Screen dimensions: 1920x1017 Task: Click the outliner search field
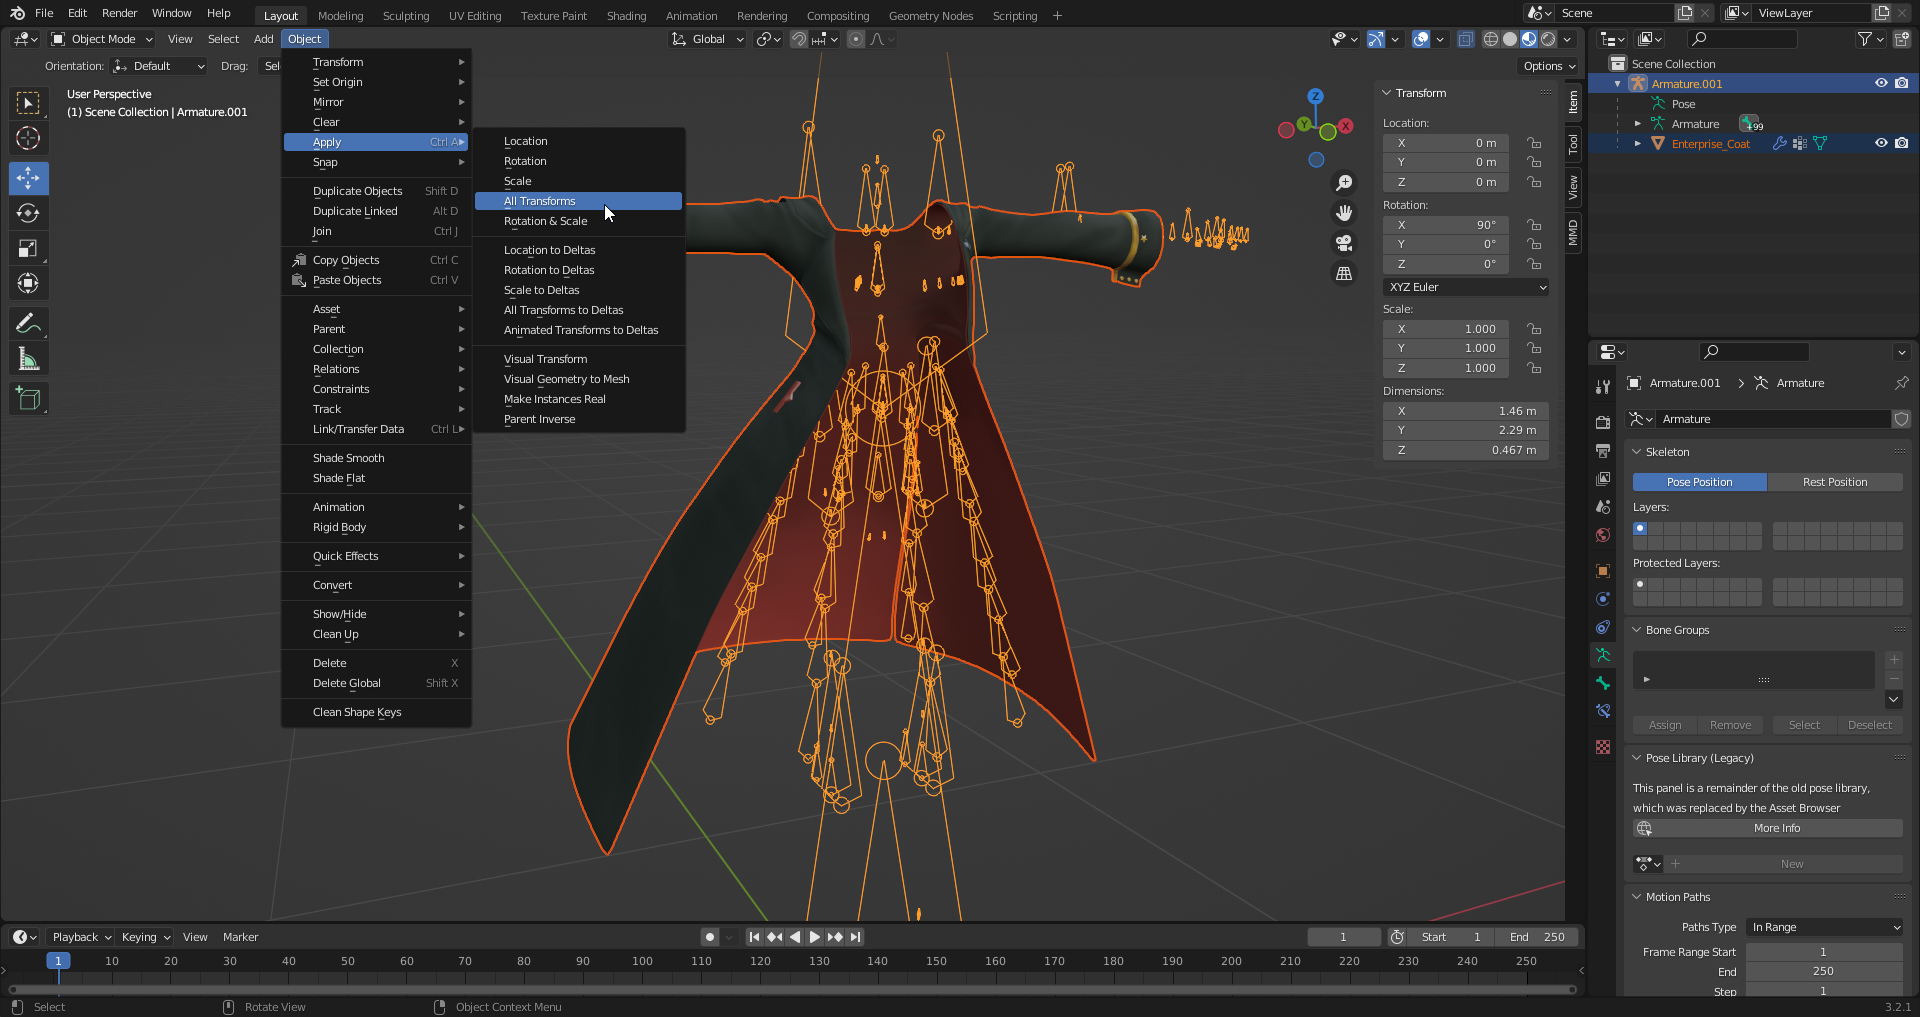pyautogui.click(x=1742, y=39)
